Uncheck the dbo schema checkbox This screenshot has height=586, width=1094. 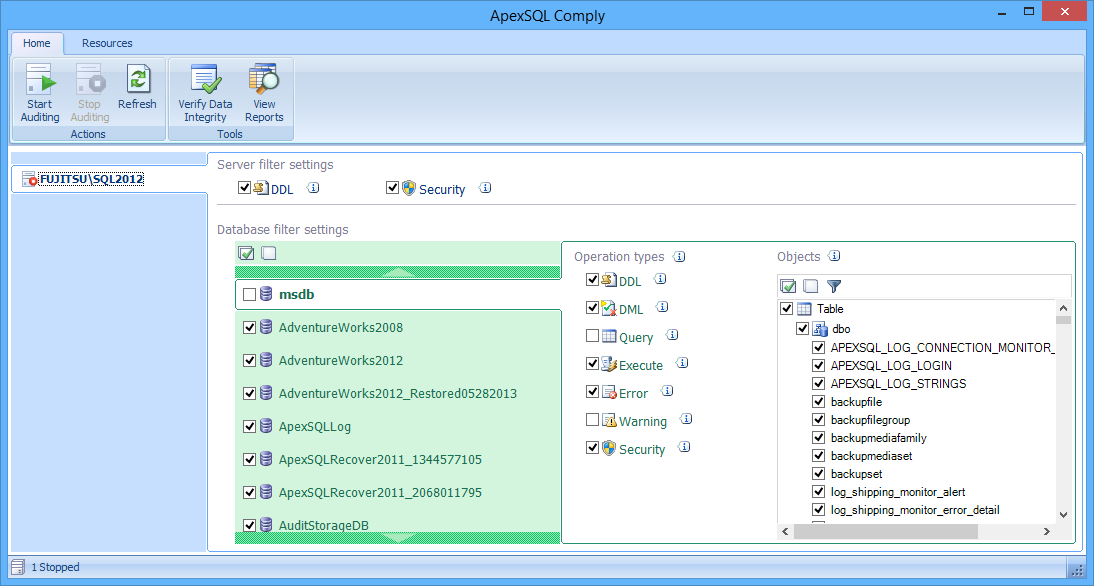(x=802, y=329)
